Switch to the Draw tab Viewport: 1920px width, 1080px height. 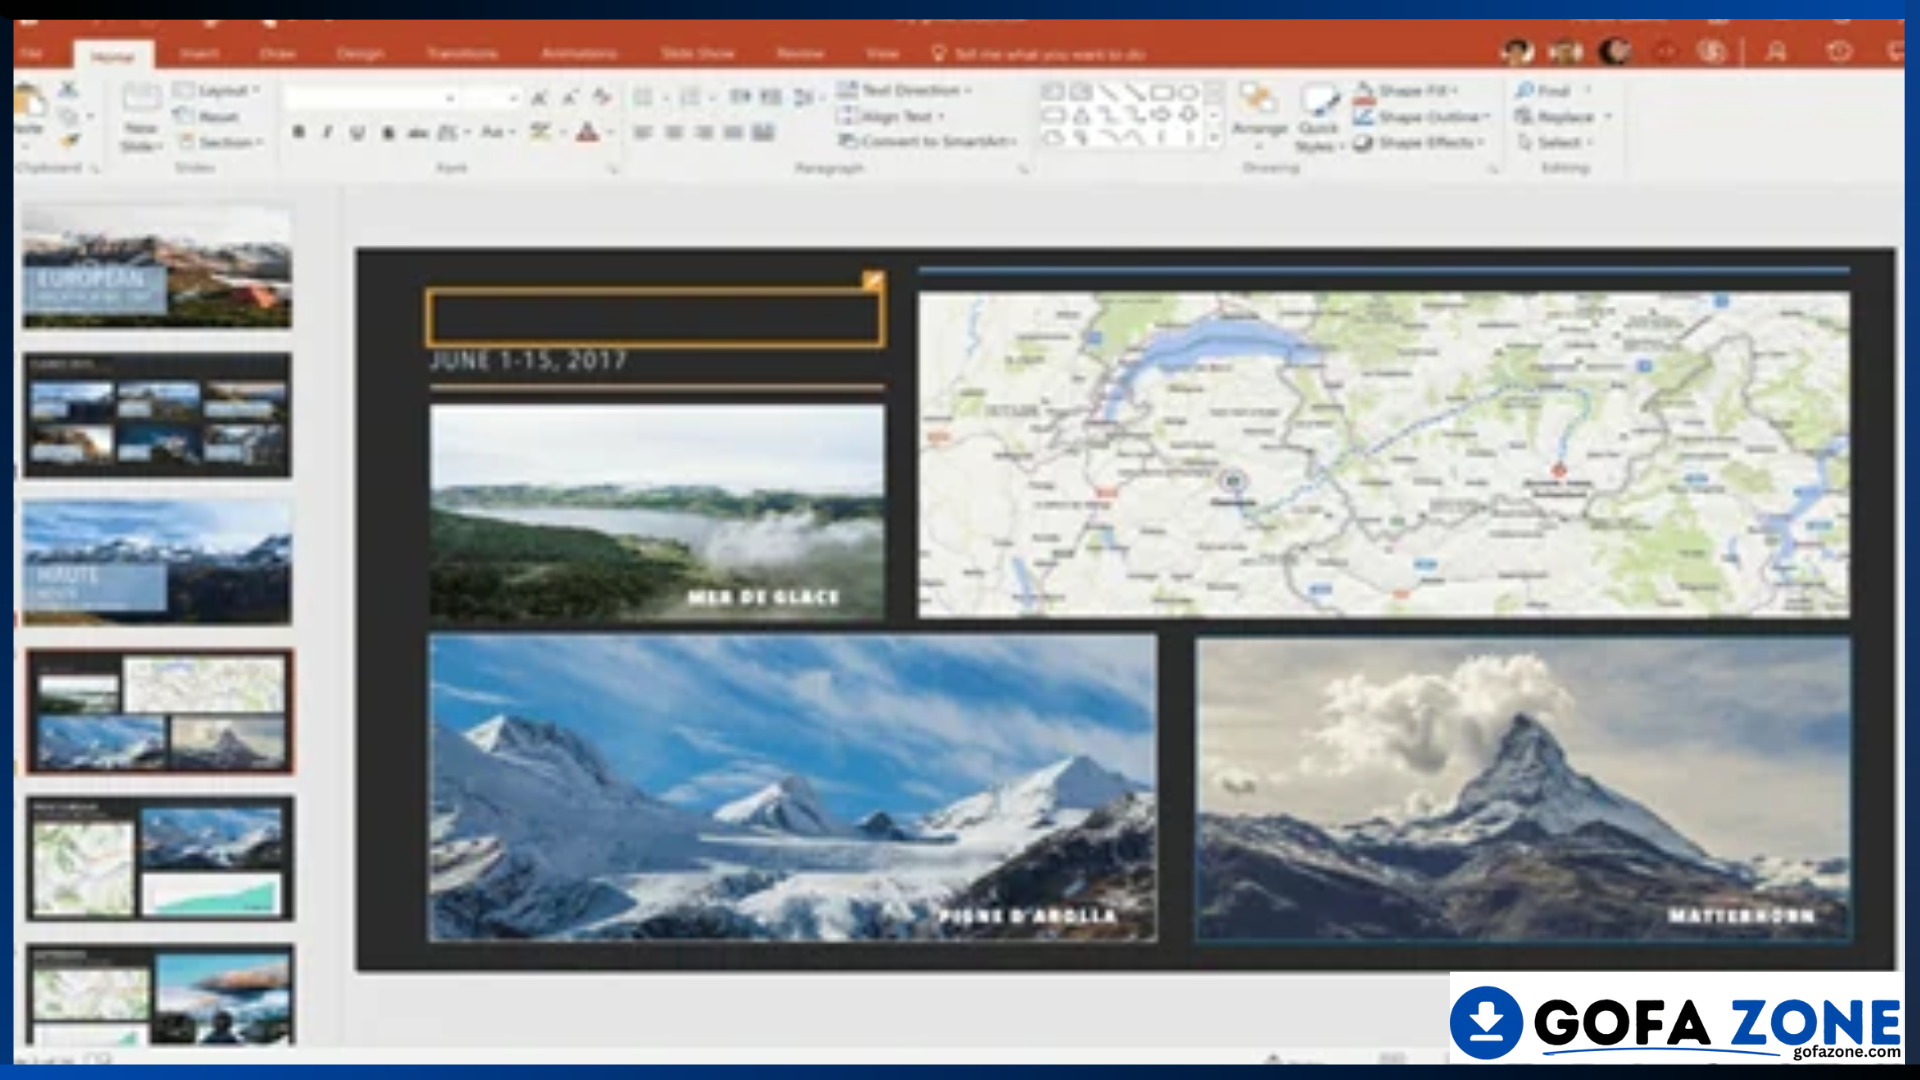pos(277,53)
